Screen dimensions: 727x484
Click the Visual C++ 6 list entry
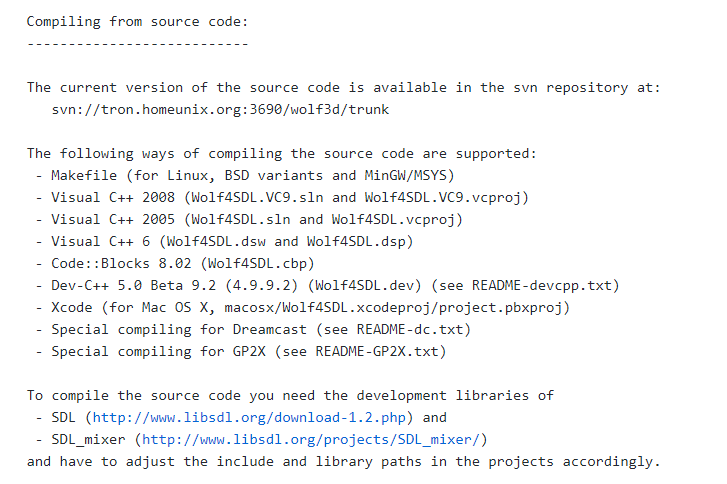click(224, 242)
